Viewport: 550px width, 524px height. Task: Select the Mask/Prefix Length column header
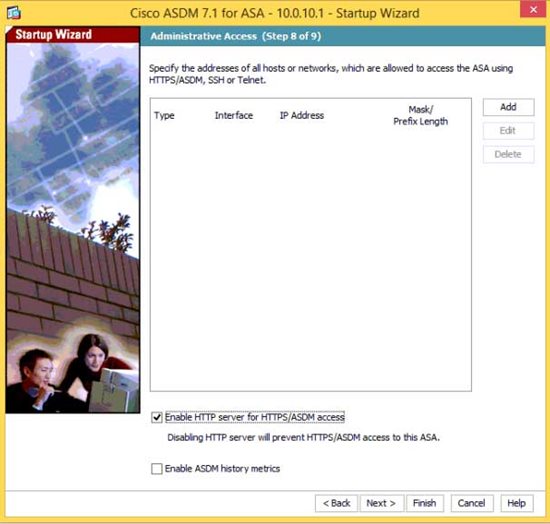click(421, 115)
